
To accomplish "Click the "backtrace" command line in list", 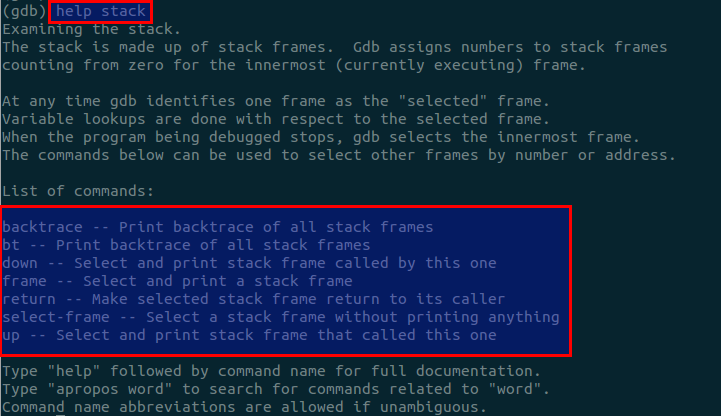I will click(218, 227).
